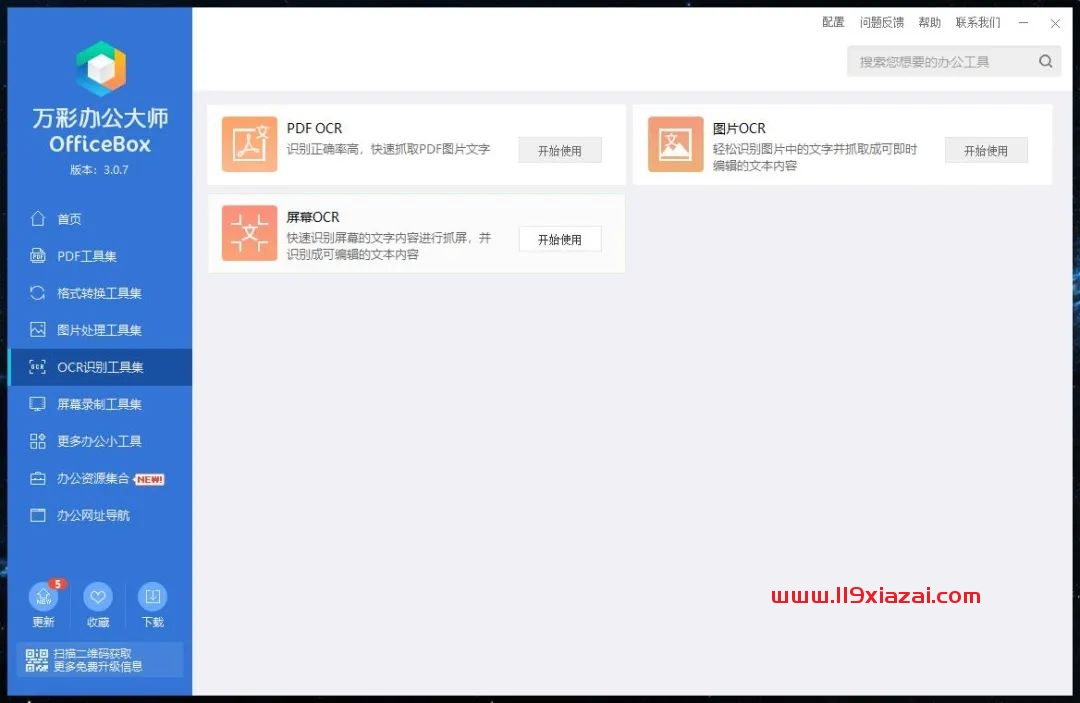Click the window icon beside 办公网址导航
Viewport: 1080px width, 703px height.
pyautogui.click(x=38, y=515)
